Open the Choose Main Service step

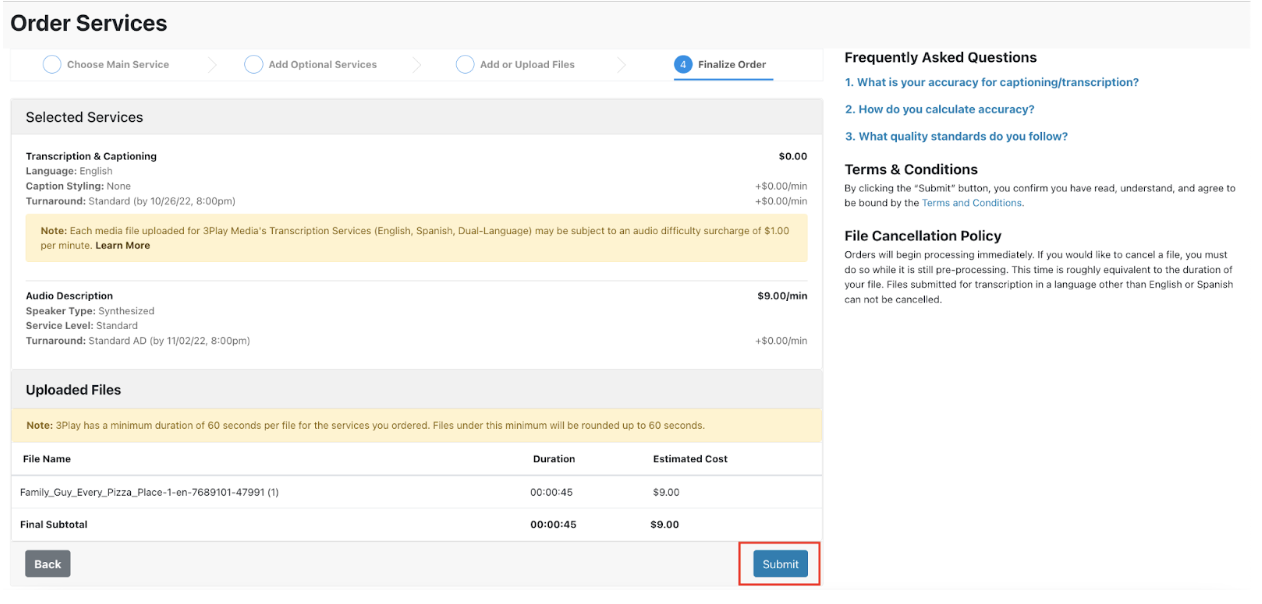pyautogui.click(x=106, y=64)
